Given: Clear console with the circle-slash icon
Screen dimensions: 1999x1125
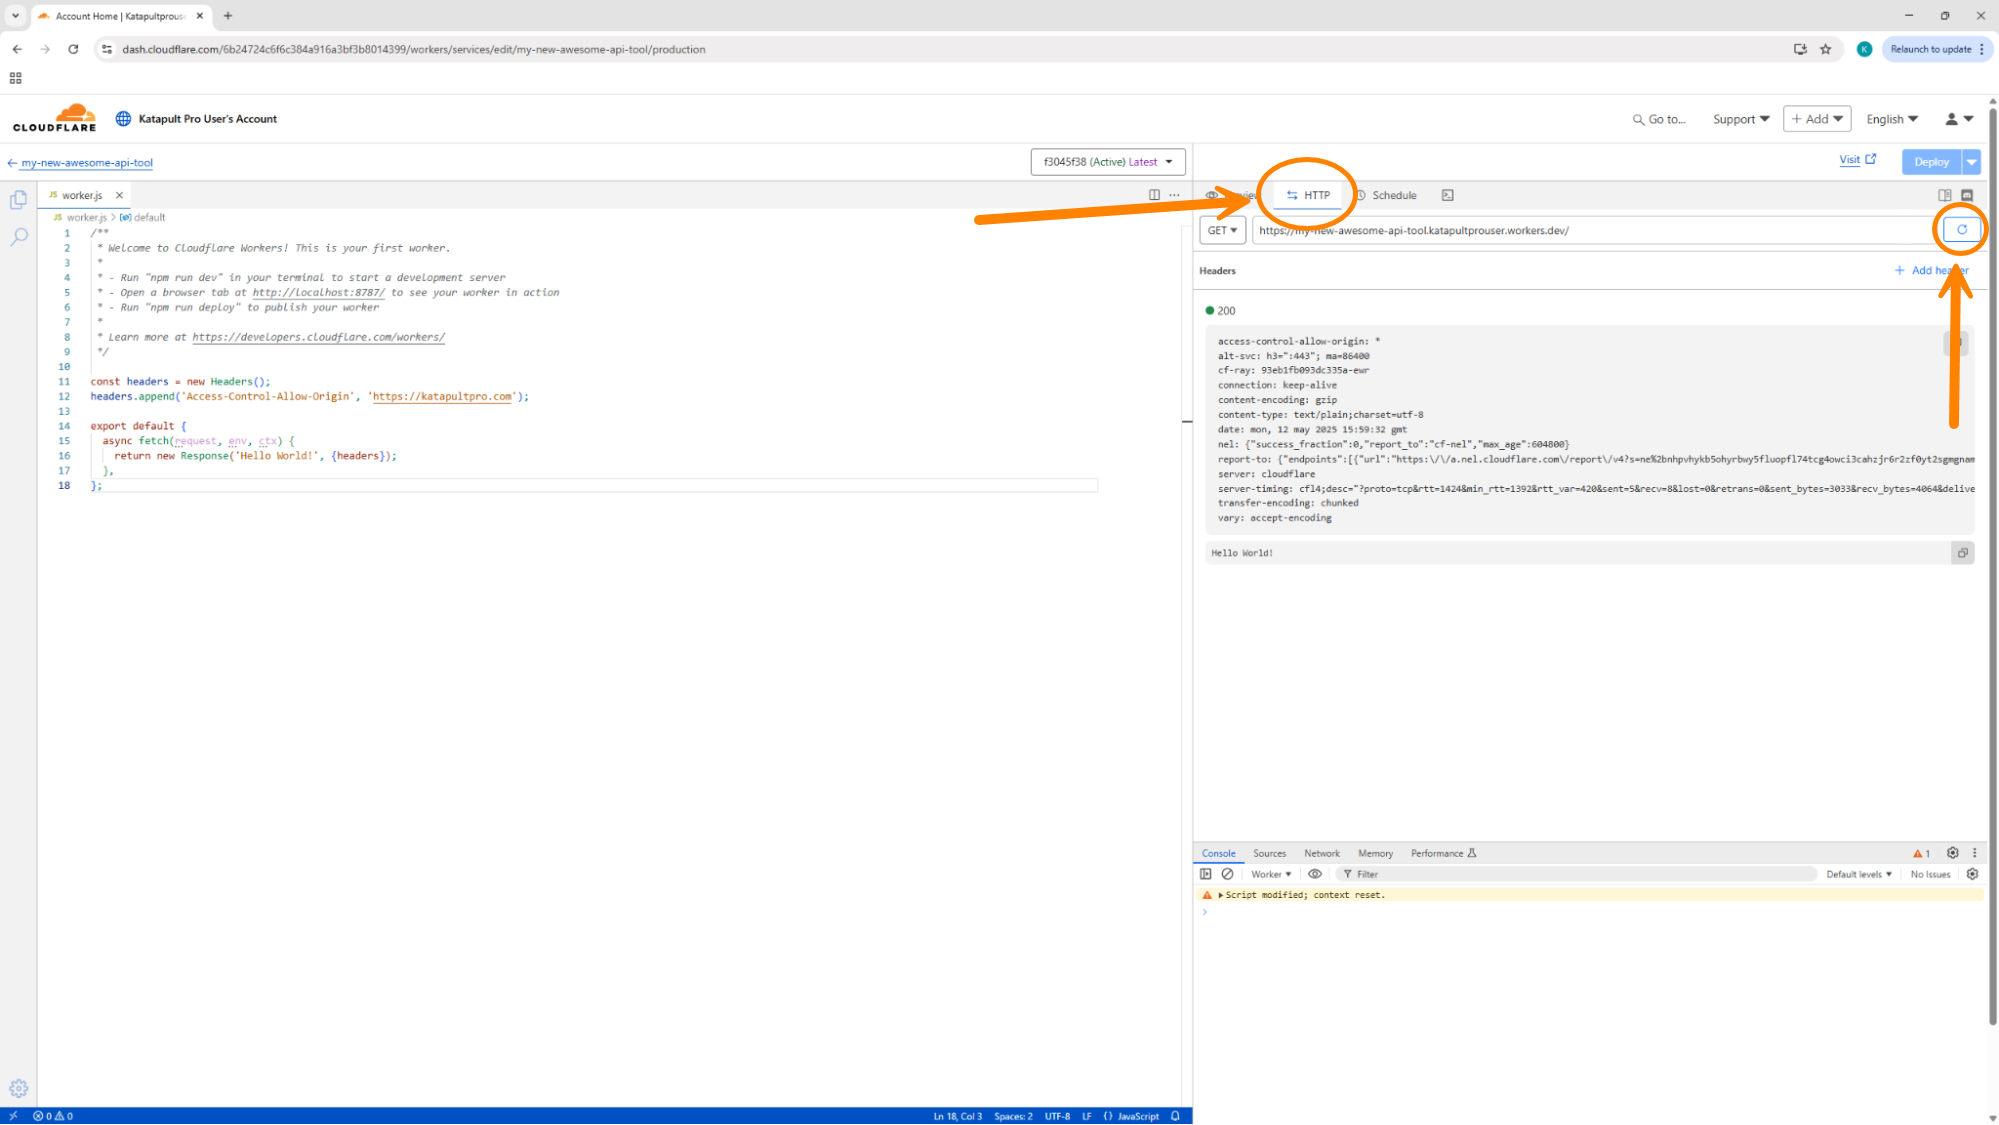Looking at the screenshot, I should pyautogui.click(x=1227, y=874).
